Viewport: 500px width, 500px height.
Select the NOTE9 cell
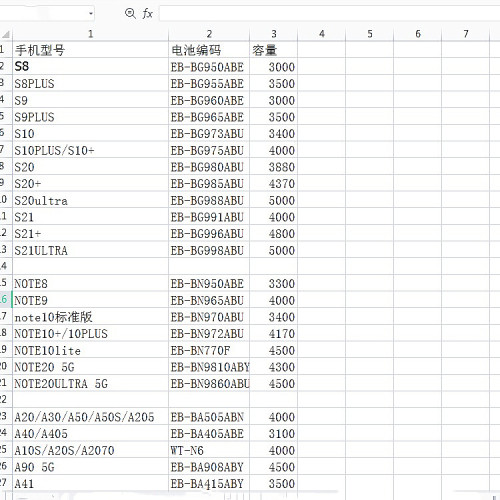(x=90, y=300)
